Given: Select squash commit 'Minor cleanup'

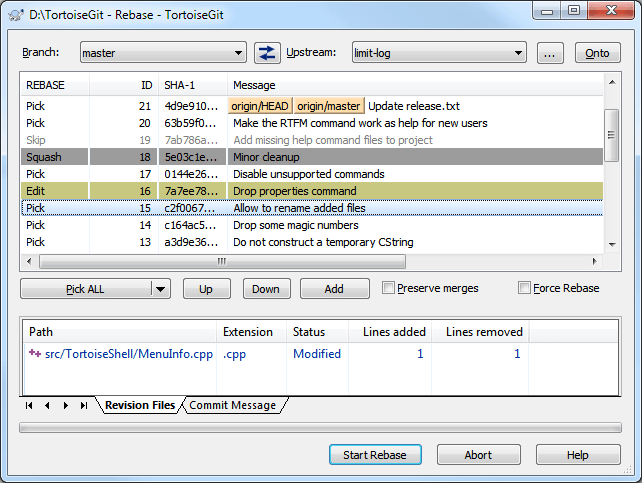Looking at the screenshot, I should (312, 157).
